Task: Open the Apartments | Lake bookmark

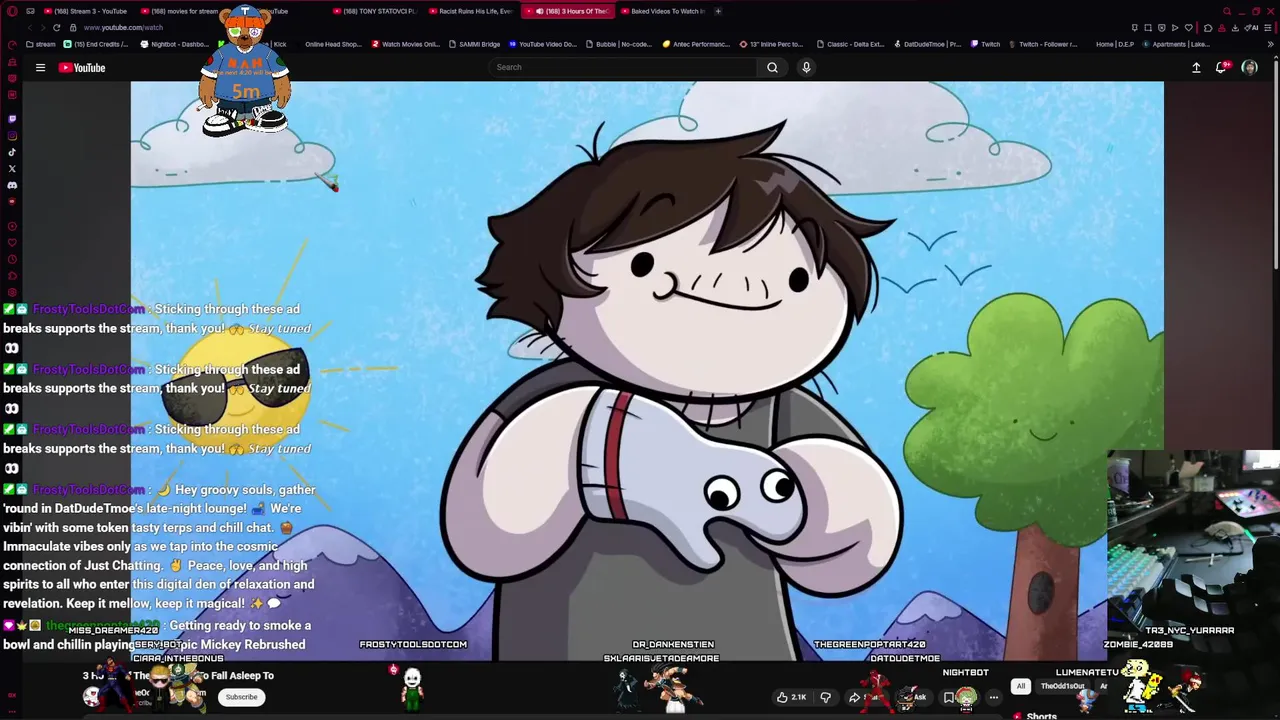Action: 1177,44
